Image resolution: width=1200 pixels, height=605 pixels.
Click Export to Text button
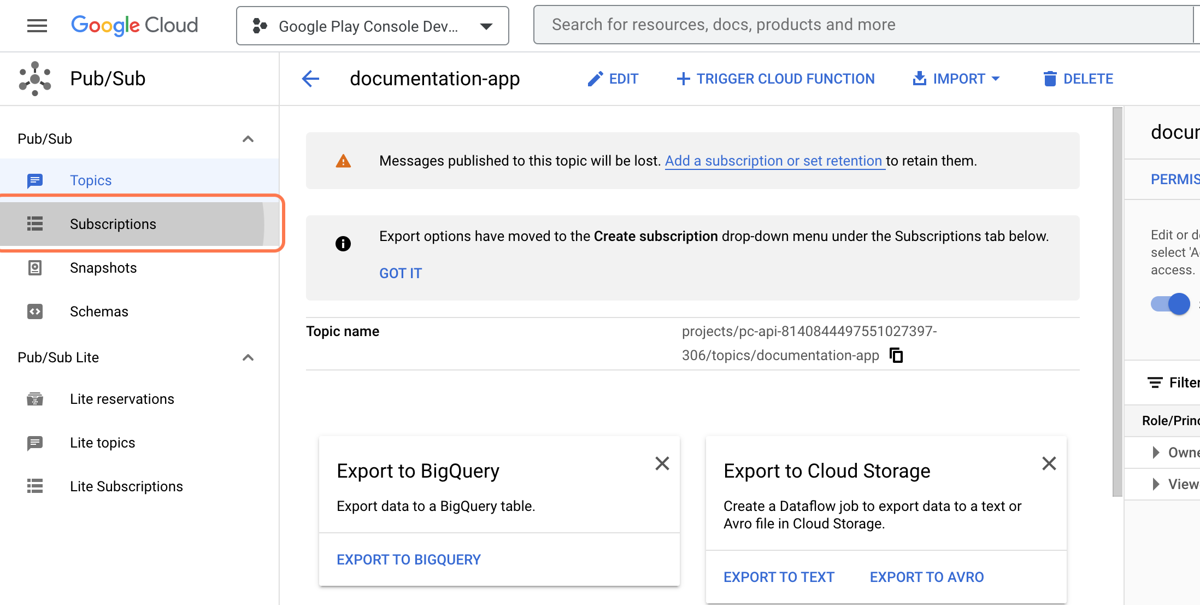[x=779, y=577]
